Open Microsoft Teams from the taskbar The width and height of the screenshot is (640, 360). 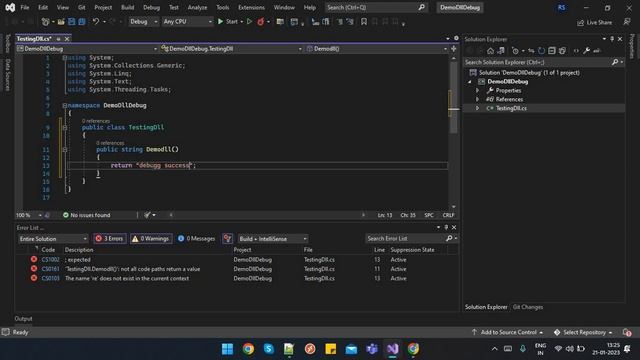(x=371, y=349)
